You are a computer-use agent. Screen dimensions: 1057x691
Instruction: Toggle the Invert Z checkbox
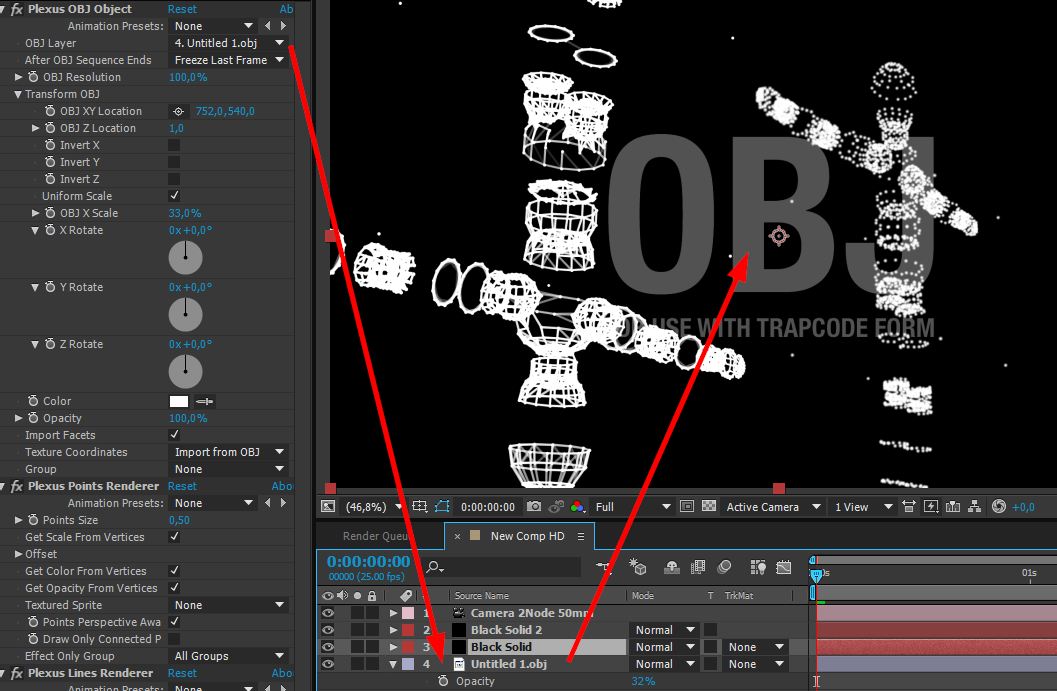(x=174, y=179)
